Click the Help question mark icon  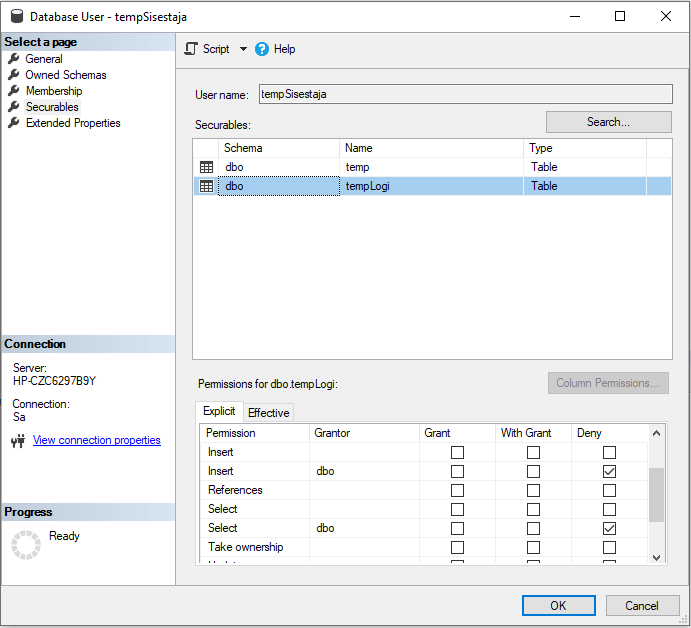[262, 49]
